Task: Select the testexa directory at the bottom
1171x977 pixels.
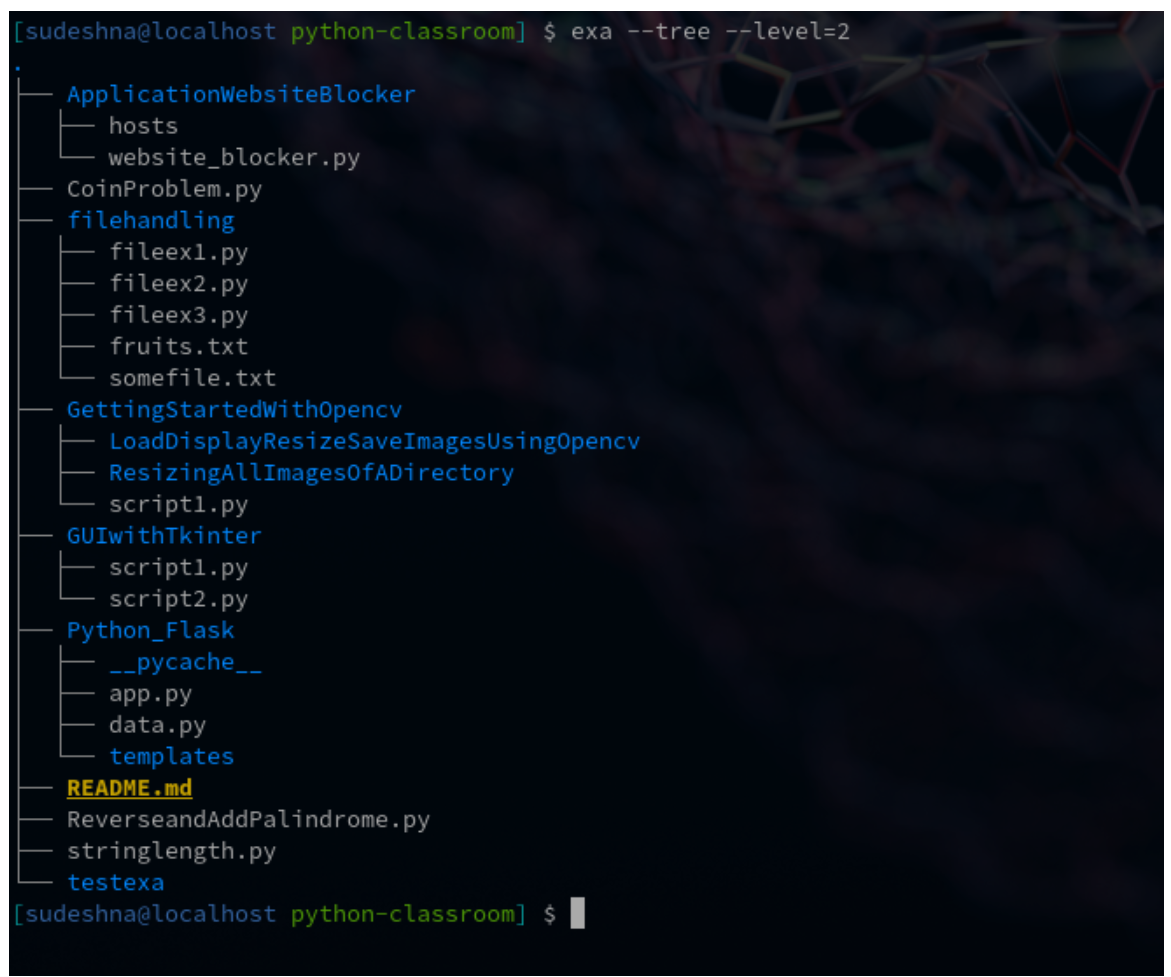Action: pyautogui.click(x=115, y=883)
